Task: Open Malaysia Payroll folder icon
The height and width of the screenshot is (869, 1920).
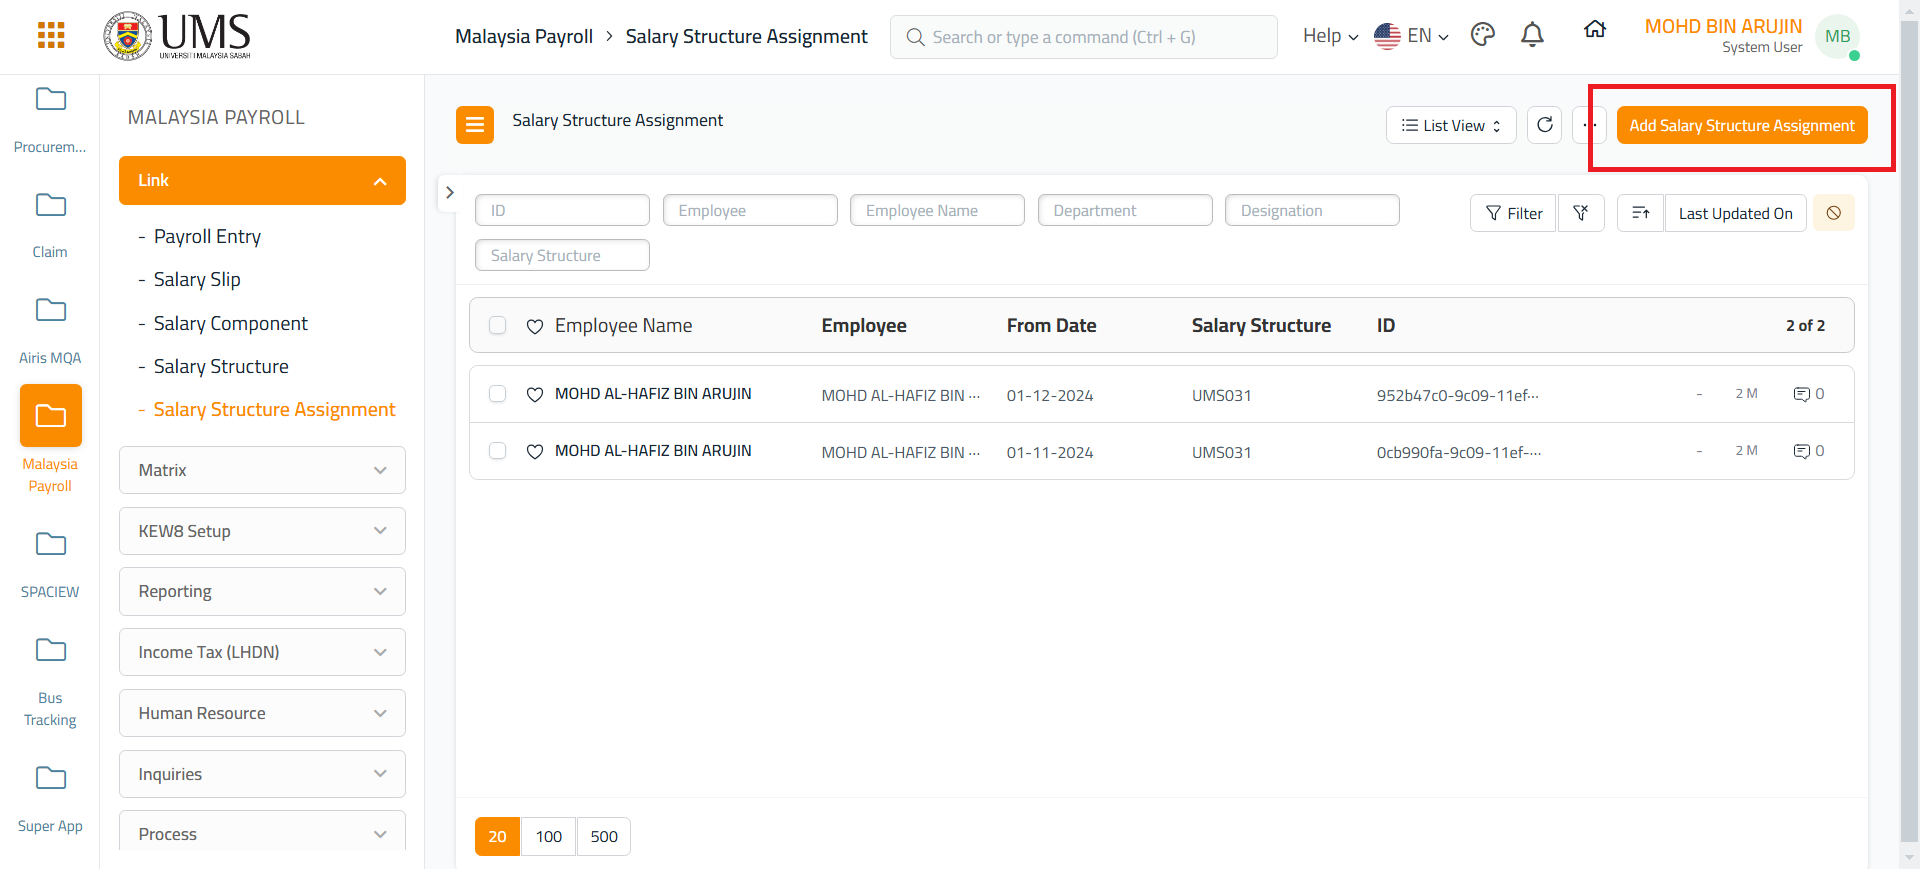Action: 51,416
